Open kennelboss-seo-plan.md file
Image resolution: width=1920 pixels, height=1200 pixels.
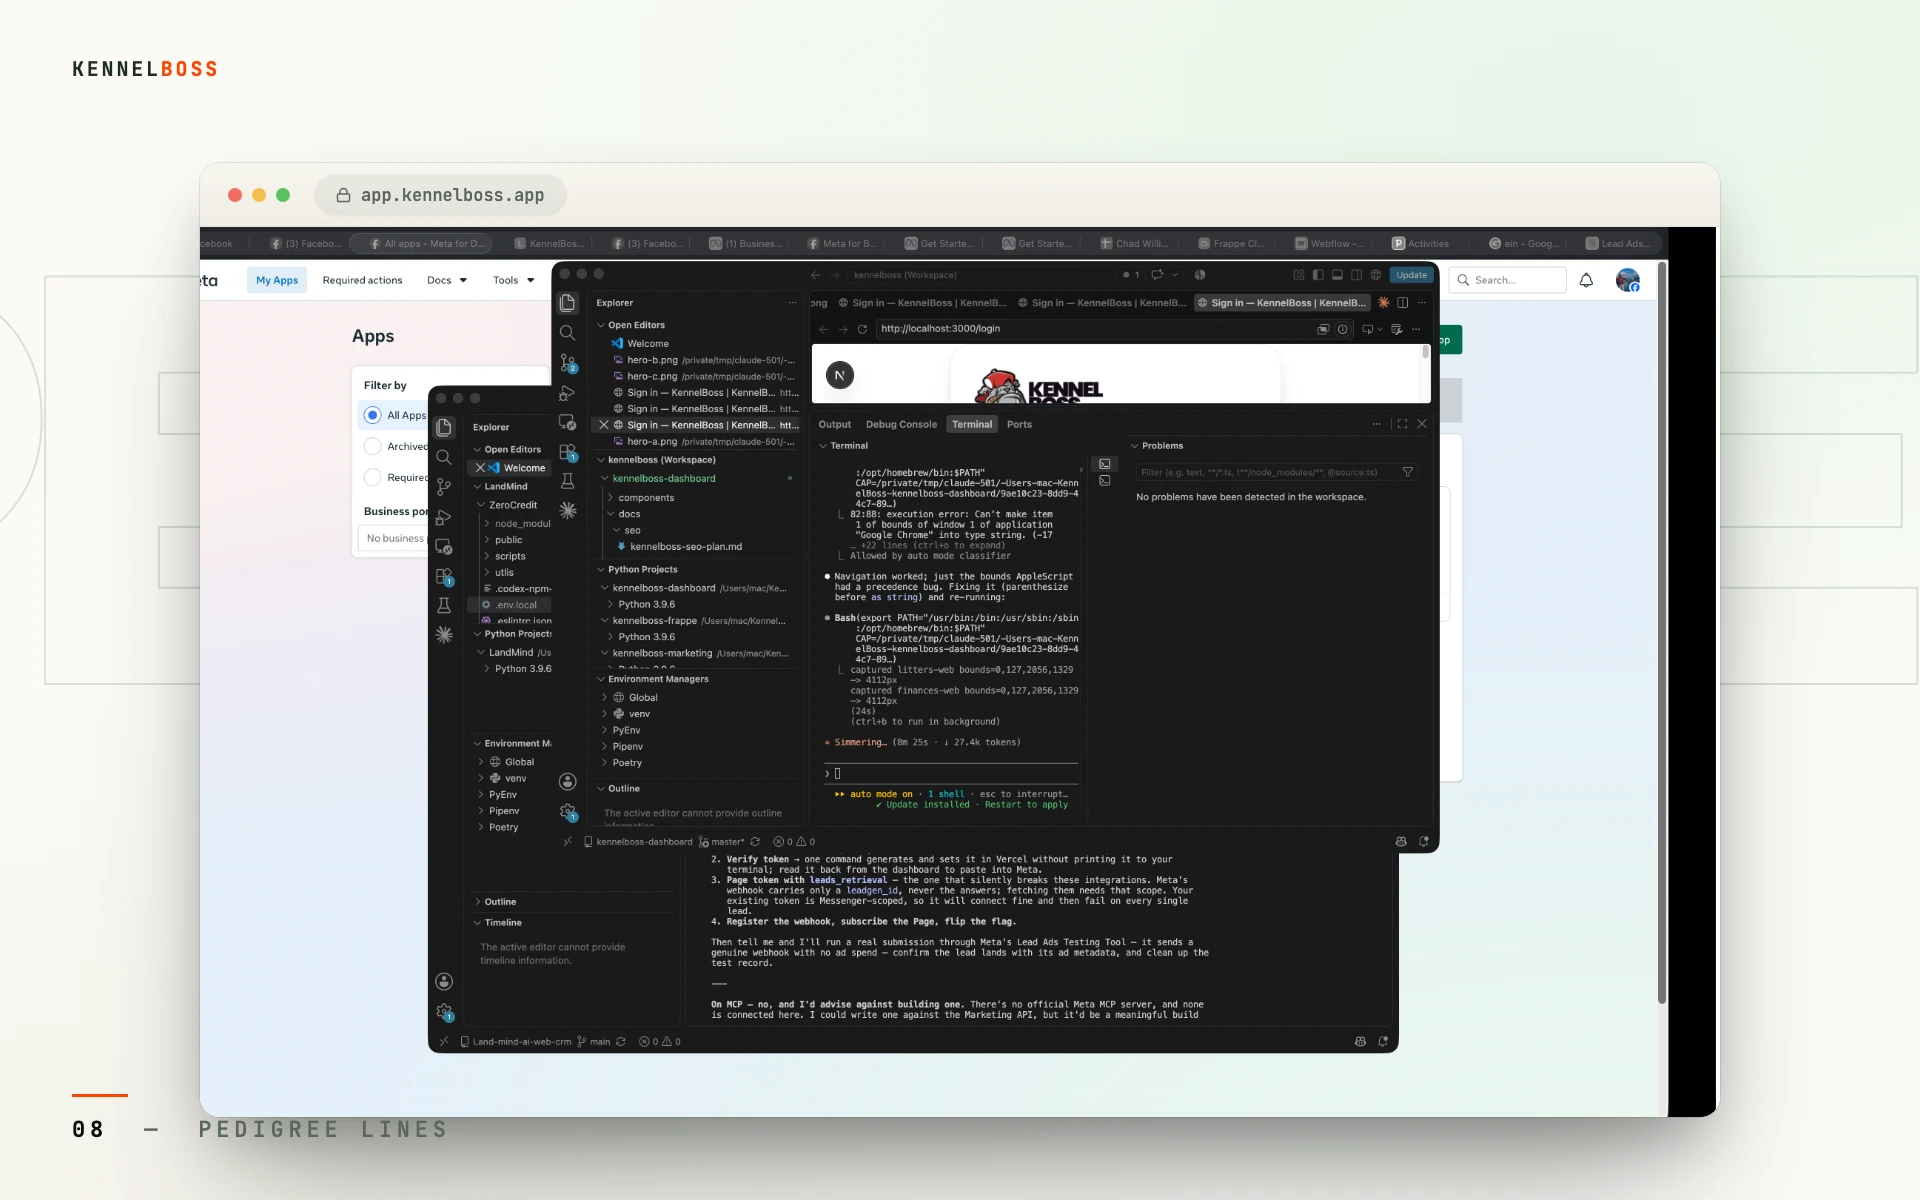(x=685, y=547)
